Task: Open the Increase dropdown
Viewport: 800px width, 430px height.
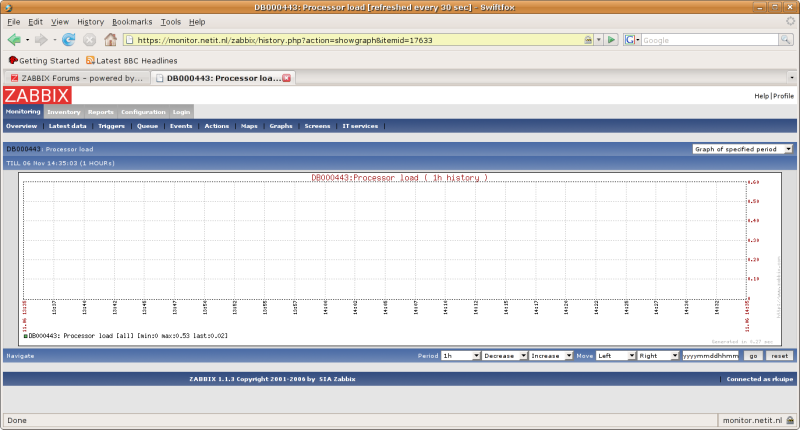Action: click(x=551, y=356)
